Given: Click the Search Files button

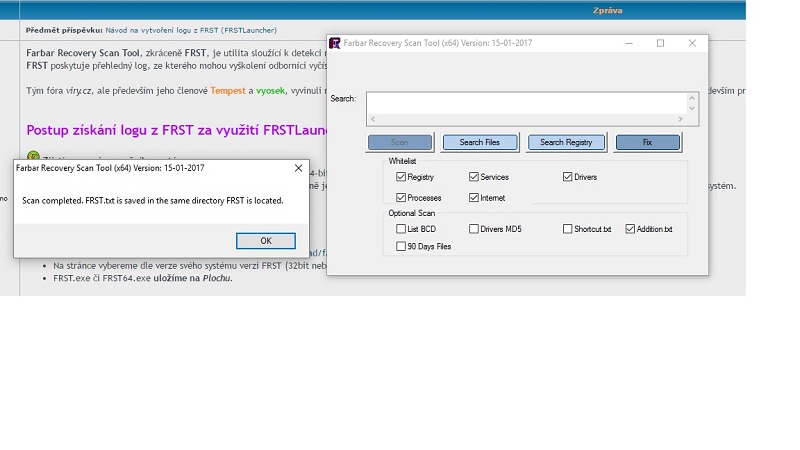Looking at the screenshot, I should tap(480, 142).
